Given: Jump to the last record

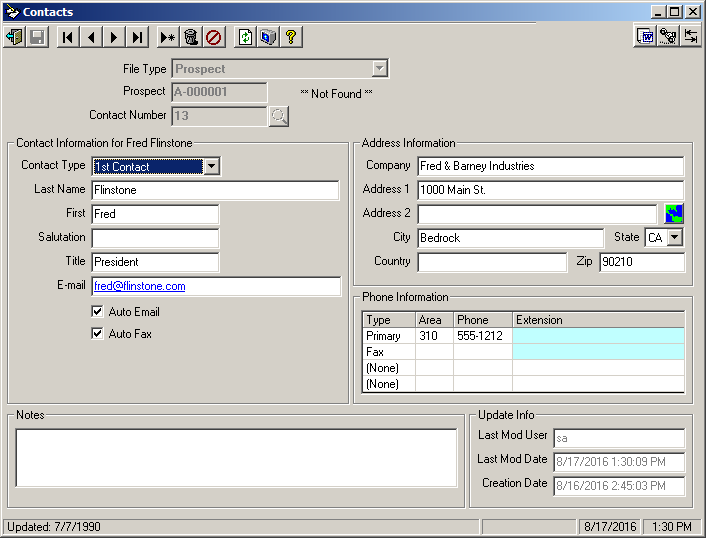Looking at the screenshot, I should coord(137,37).
